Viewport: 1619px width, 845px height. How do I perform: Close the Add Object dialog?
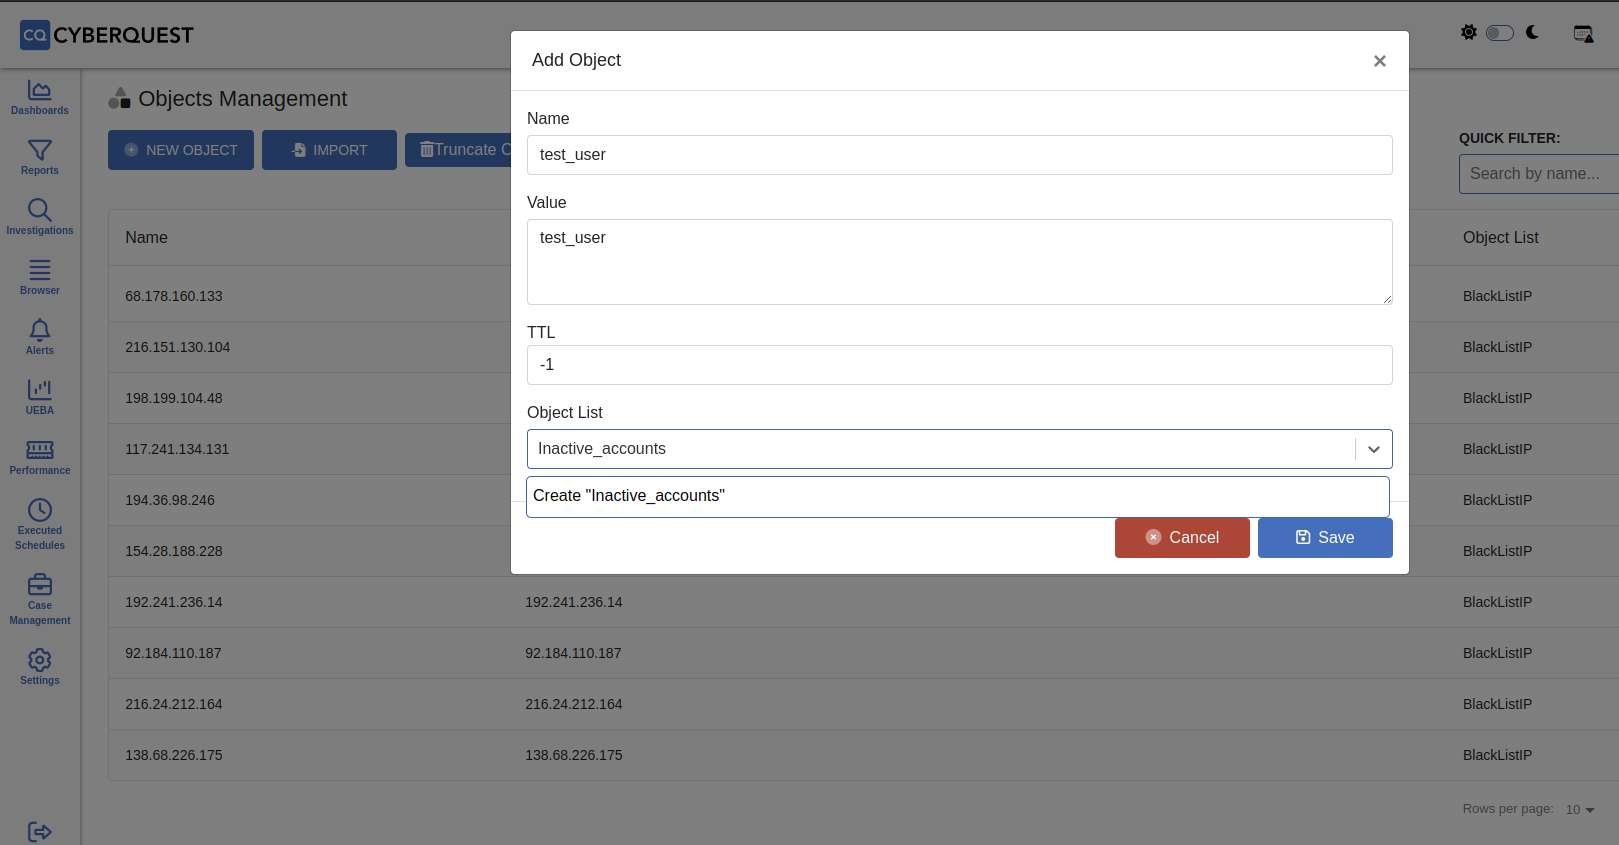1380,61
